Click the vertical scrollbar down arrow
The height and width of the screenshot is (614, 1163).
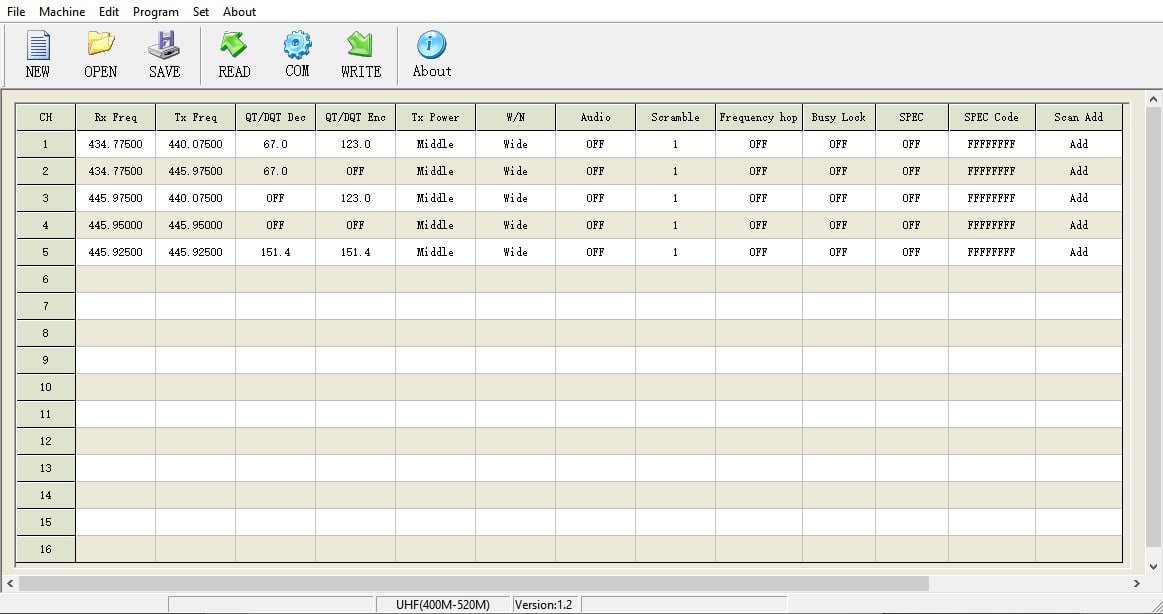pos(1153,567)
